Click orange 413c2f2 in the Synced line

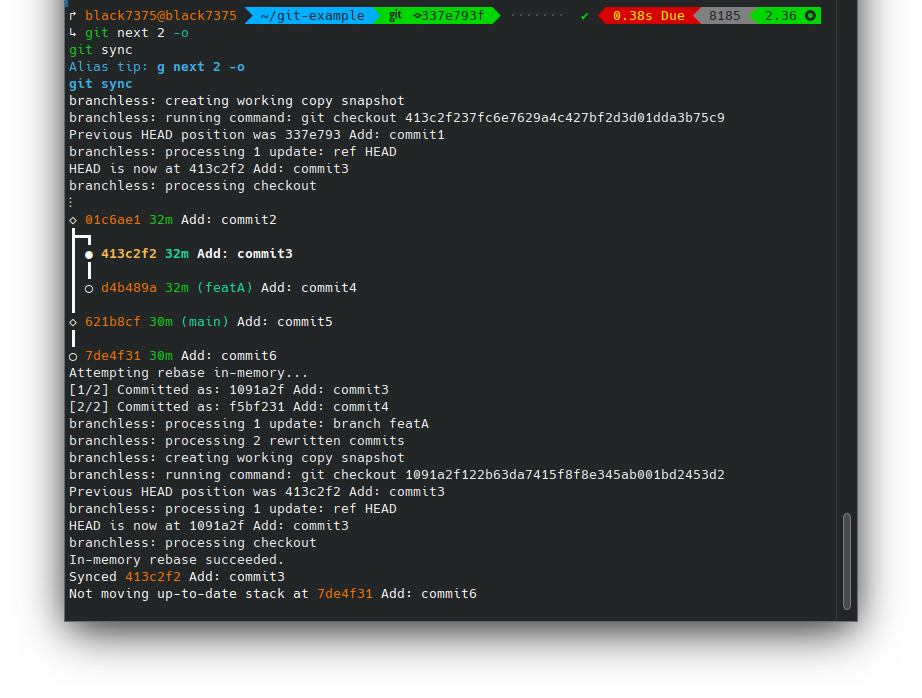[153, 577]
